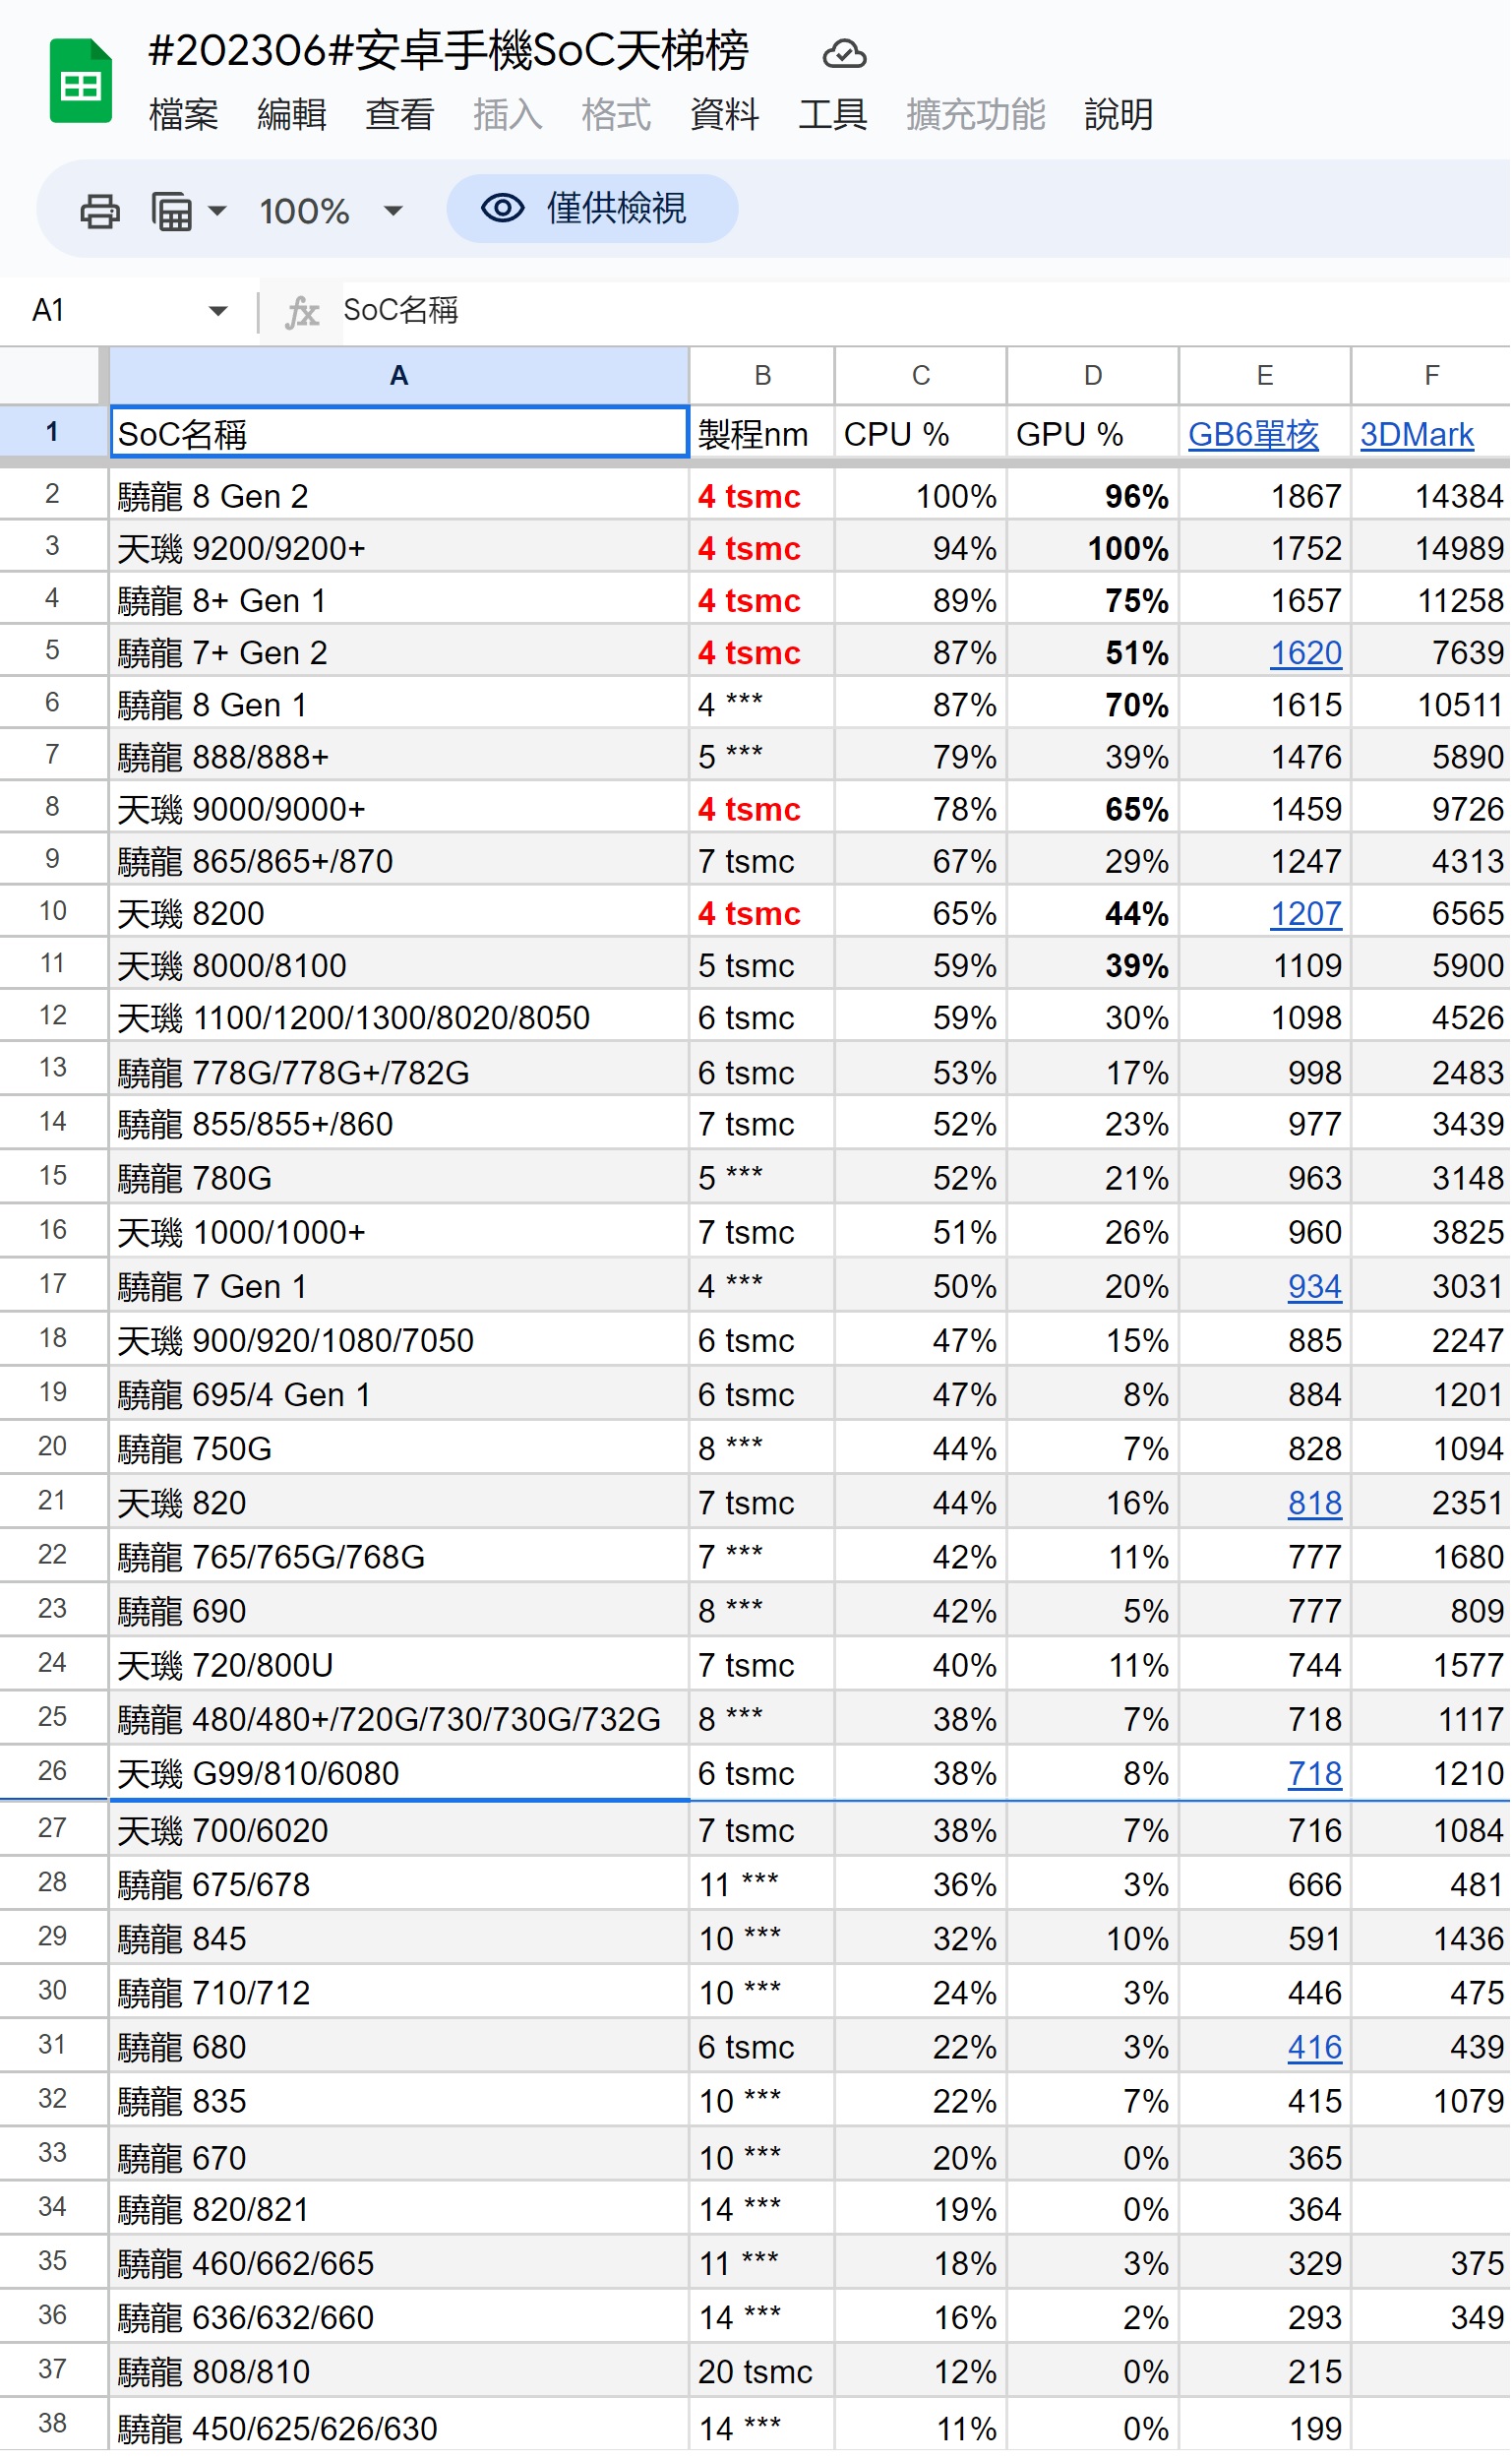
Task: Select cell 驍龍 8 Gen 2
Action: coord(399,496)
